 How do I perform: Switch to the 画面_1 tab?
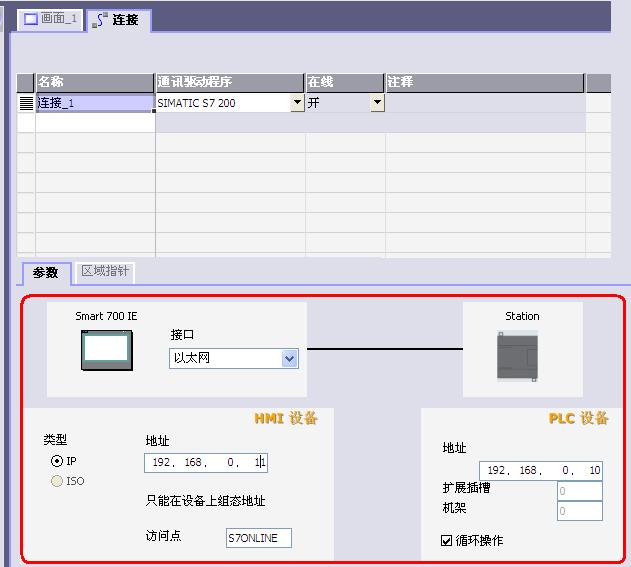point(50,19)
